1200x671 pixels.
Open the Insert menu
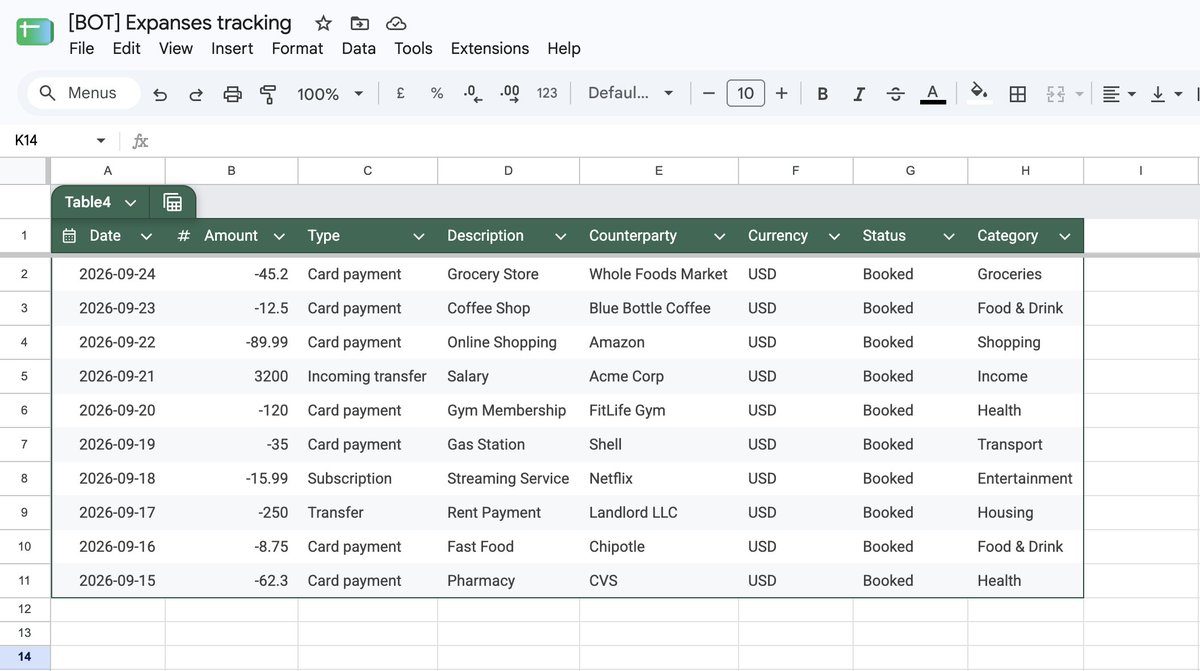coord(232,48)
